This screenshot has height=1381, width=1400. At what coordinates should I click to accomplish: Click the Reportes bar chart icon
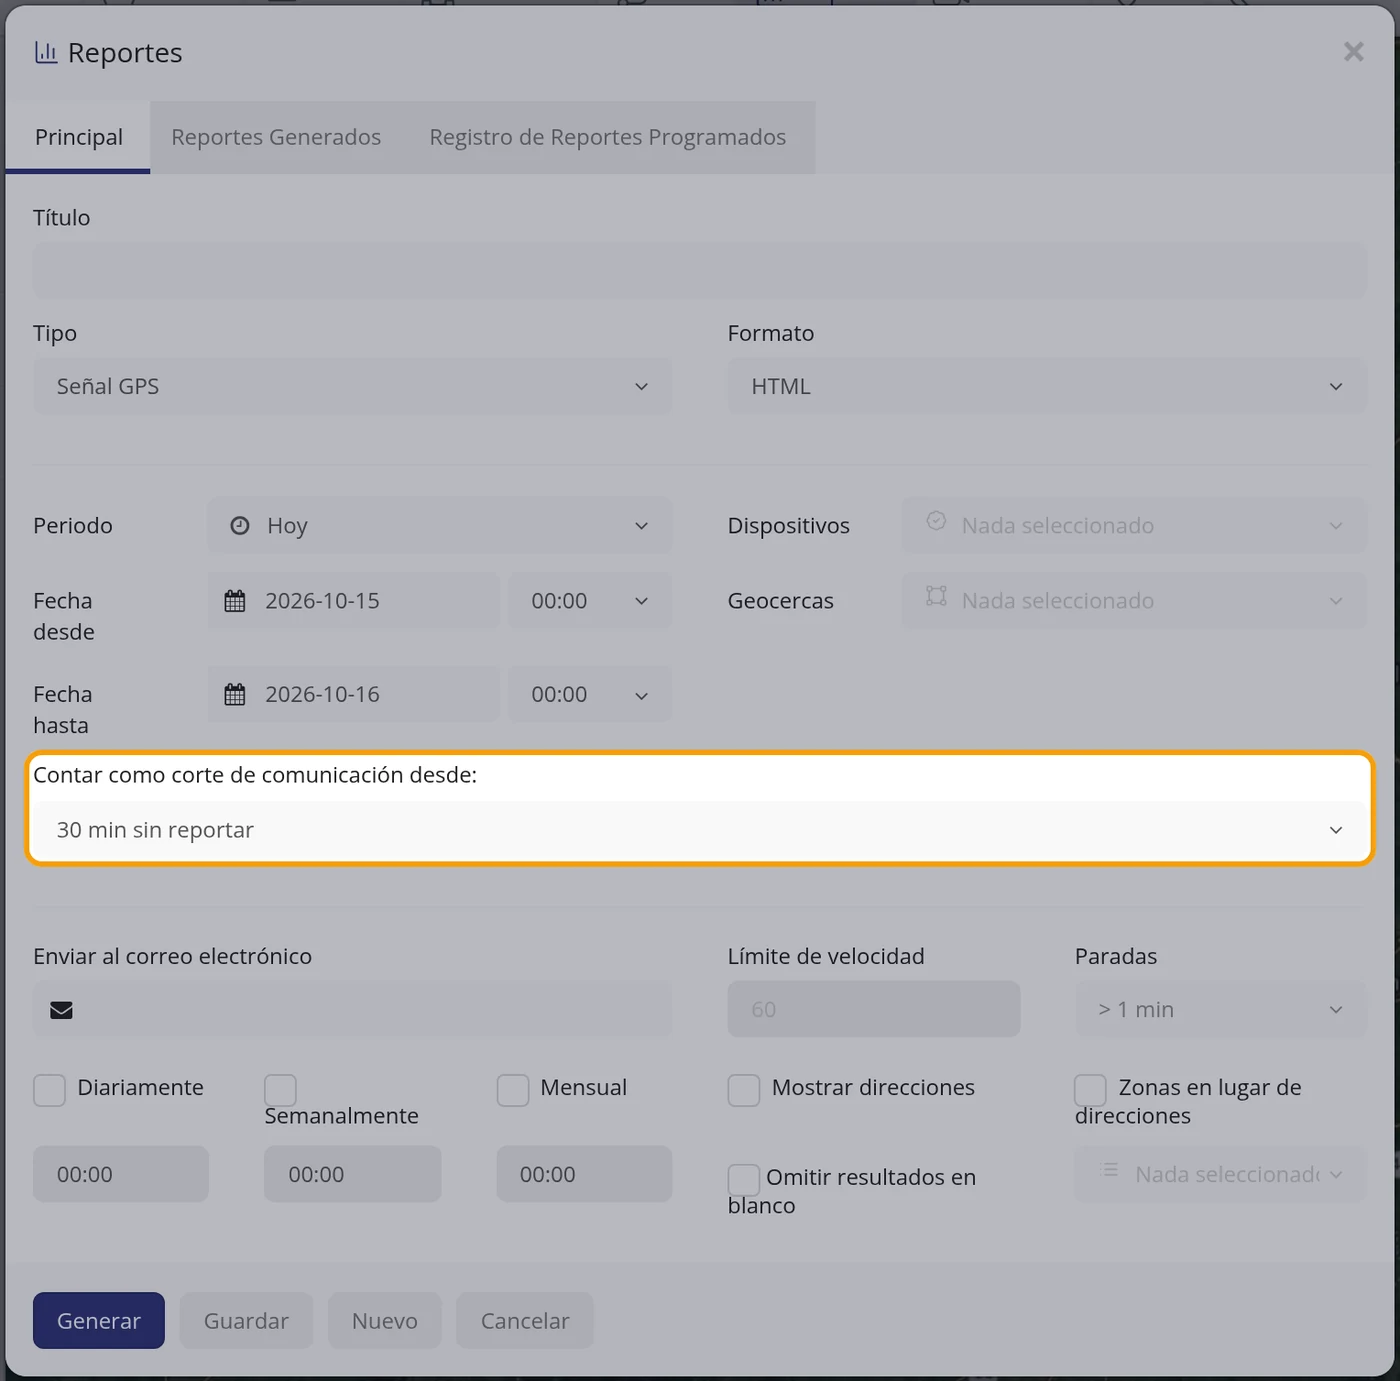[46, 52]
